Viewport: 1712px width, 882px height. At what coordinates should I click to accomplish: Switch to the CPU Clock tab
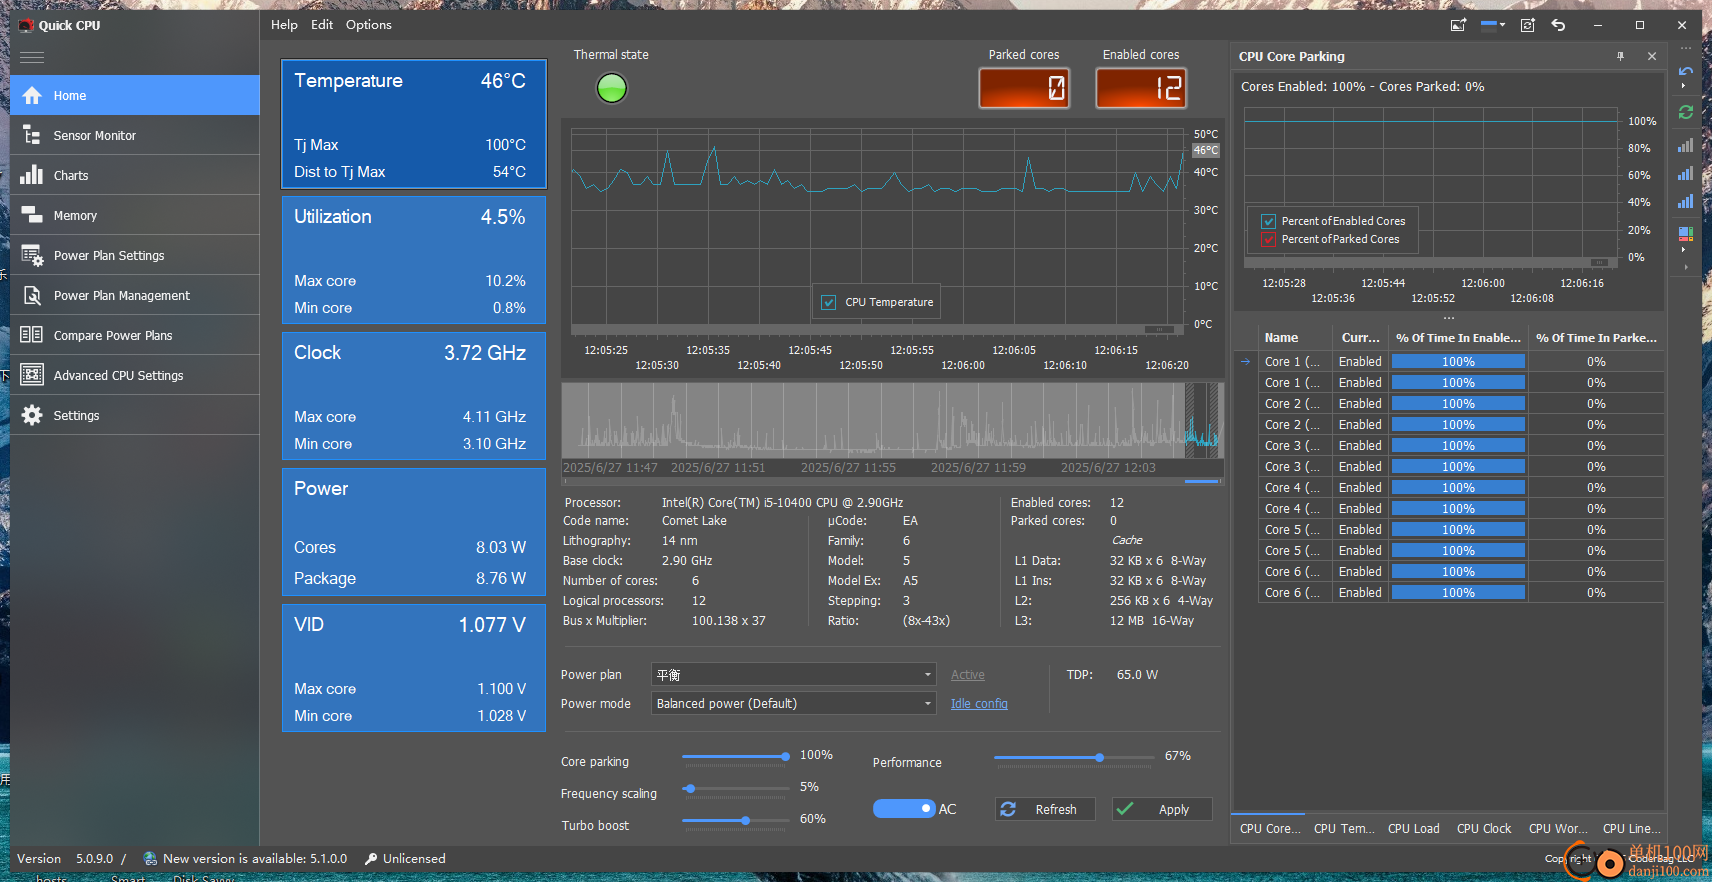1484,828
